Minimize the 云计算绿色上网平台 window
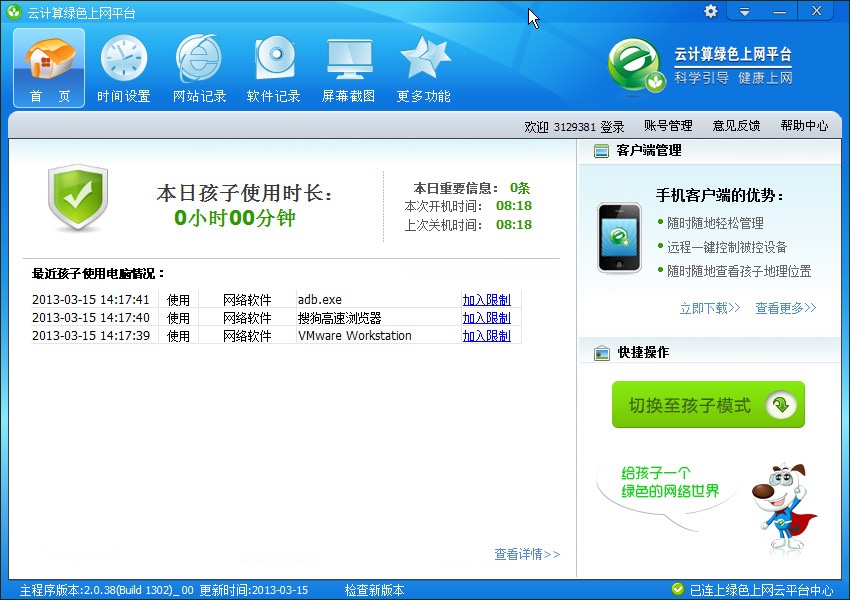This screenshot has height=600, width=850. 780,11
